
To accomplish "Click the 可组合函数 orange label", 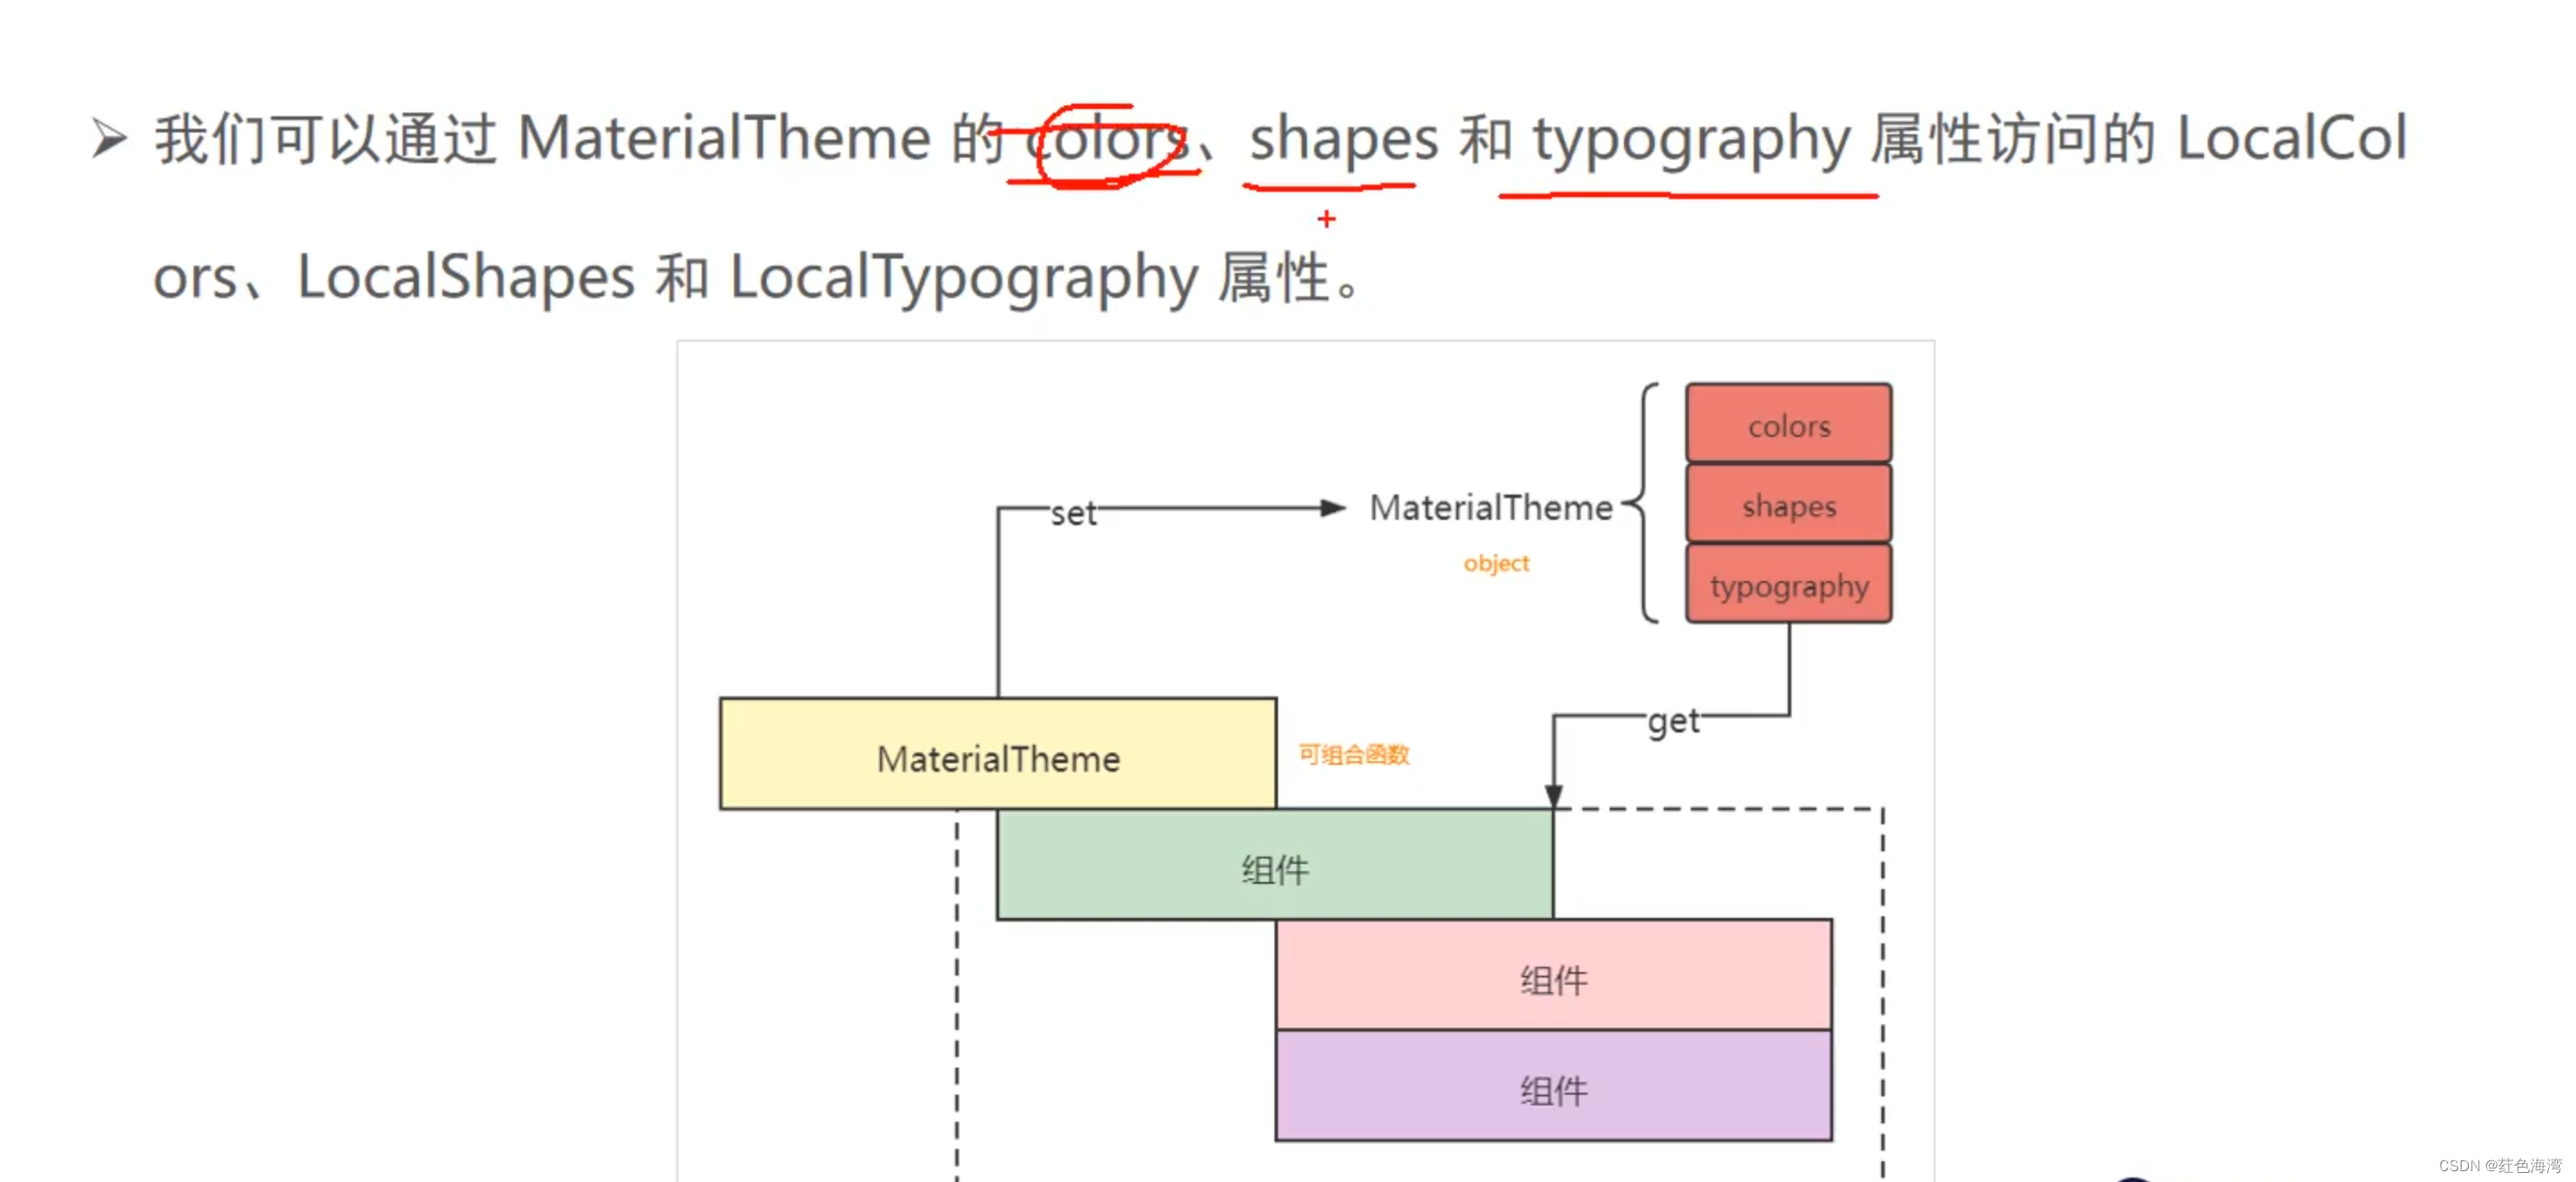I will pyautogui.click(x=1353, y=755).
